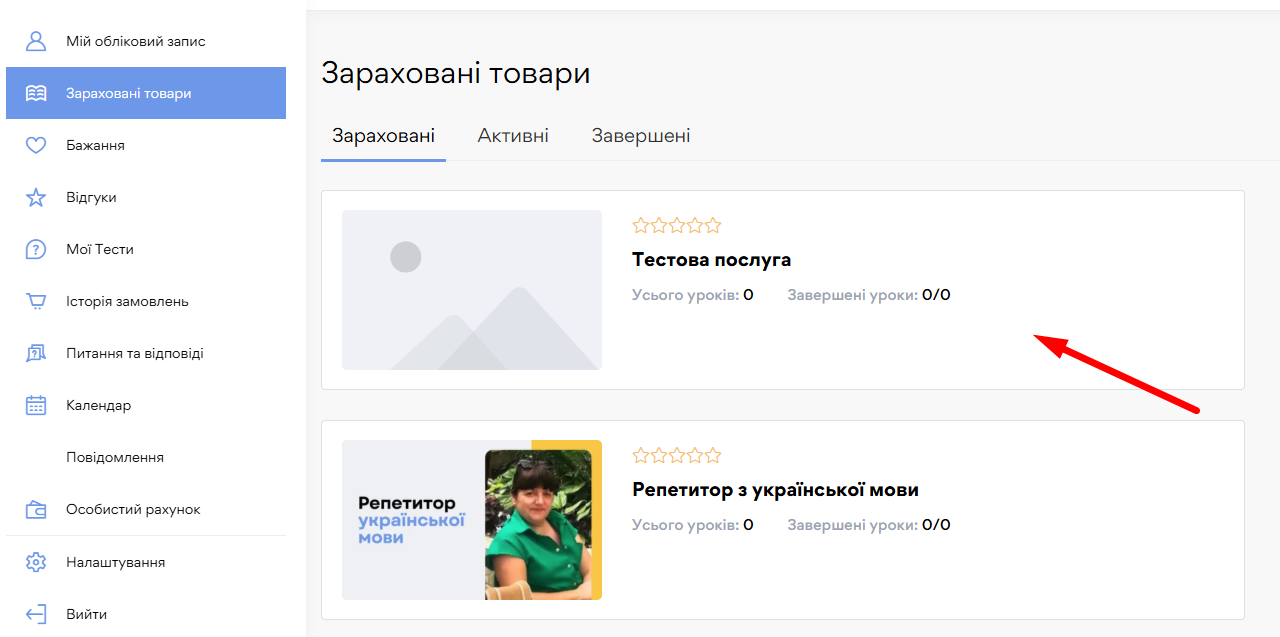
Task: Switch to the Активні tab
Action: click(513, 136)
